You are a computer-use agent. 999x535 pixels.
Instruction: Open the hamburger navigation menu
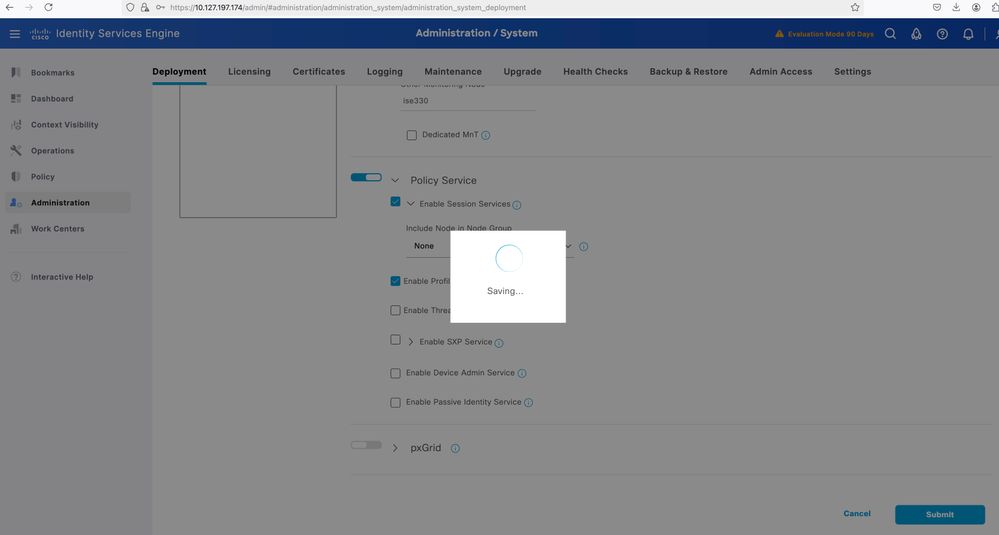[x=15, y=34]
